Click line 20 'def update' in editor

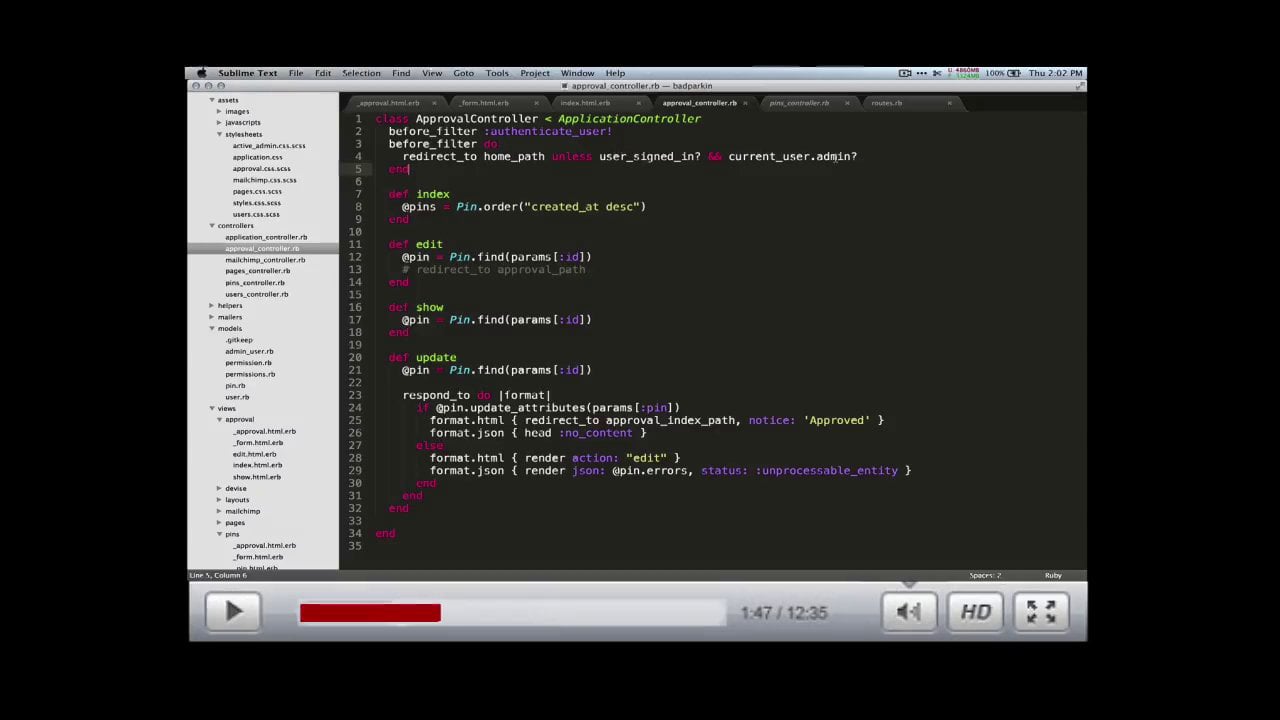(422, 357)
